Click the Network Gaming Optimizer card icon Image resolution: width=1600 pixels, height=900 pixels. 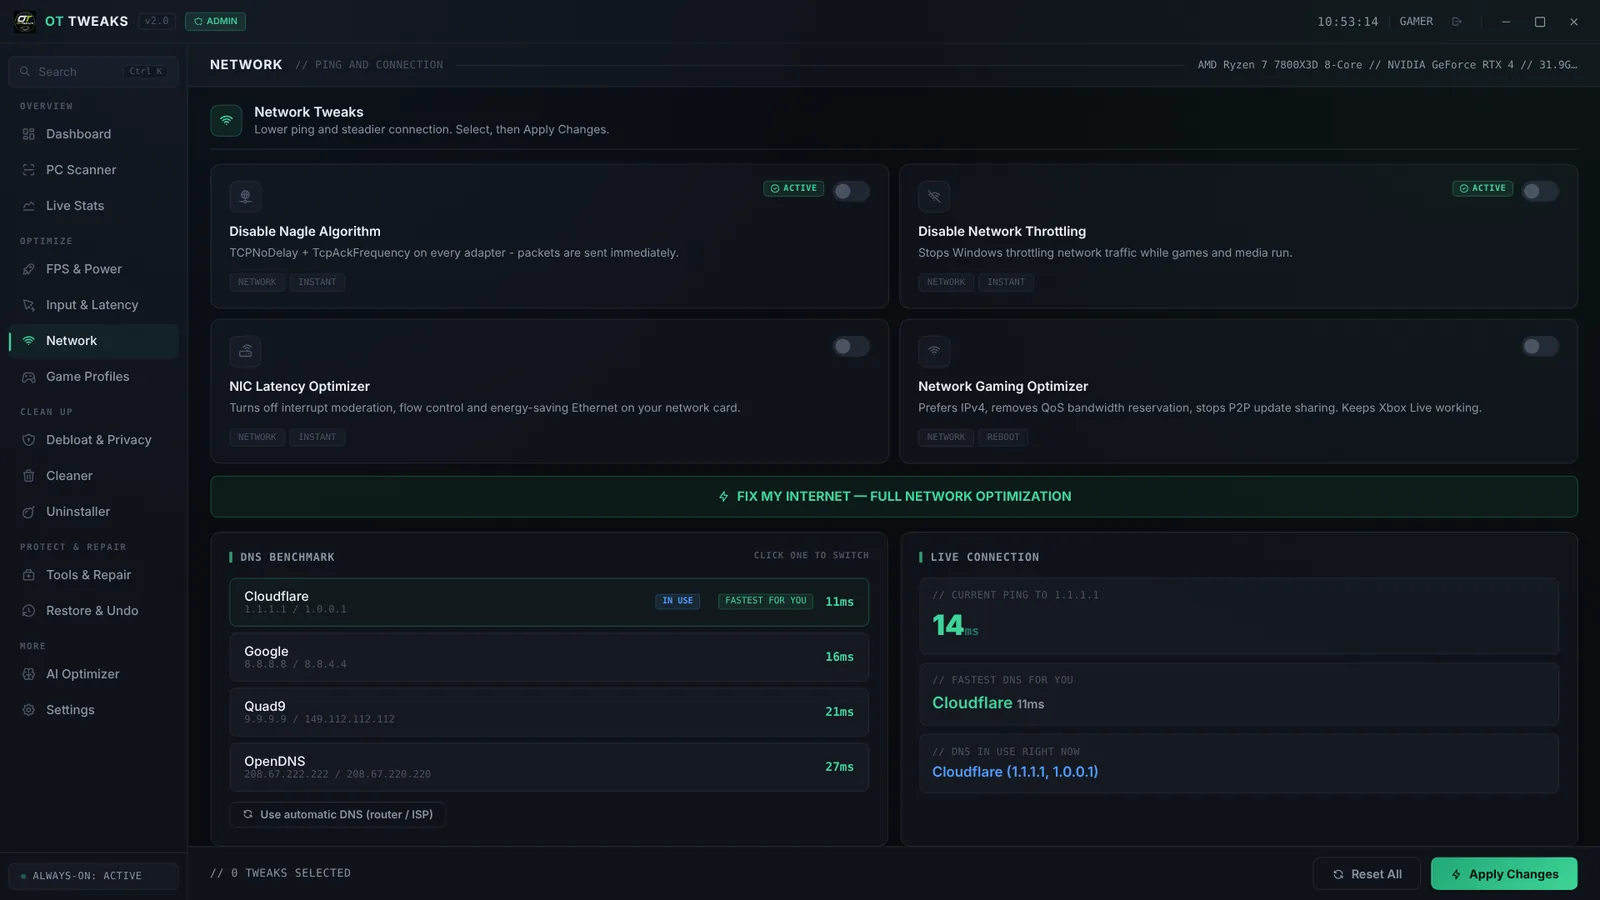934,352
